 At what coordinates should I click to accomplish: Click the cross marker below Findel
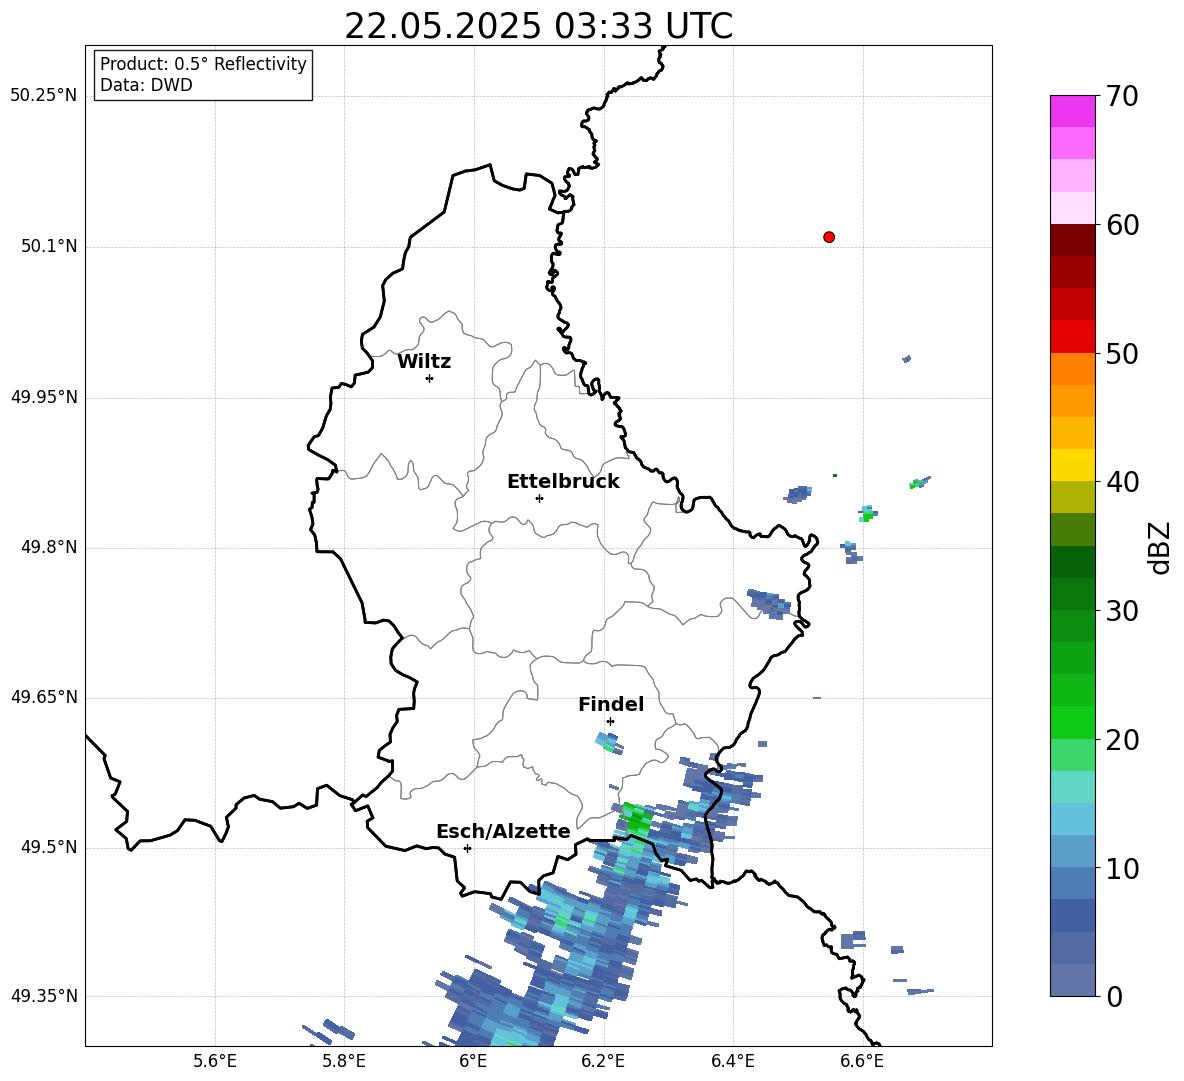(610, 722)
